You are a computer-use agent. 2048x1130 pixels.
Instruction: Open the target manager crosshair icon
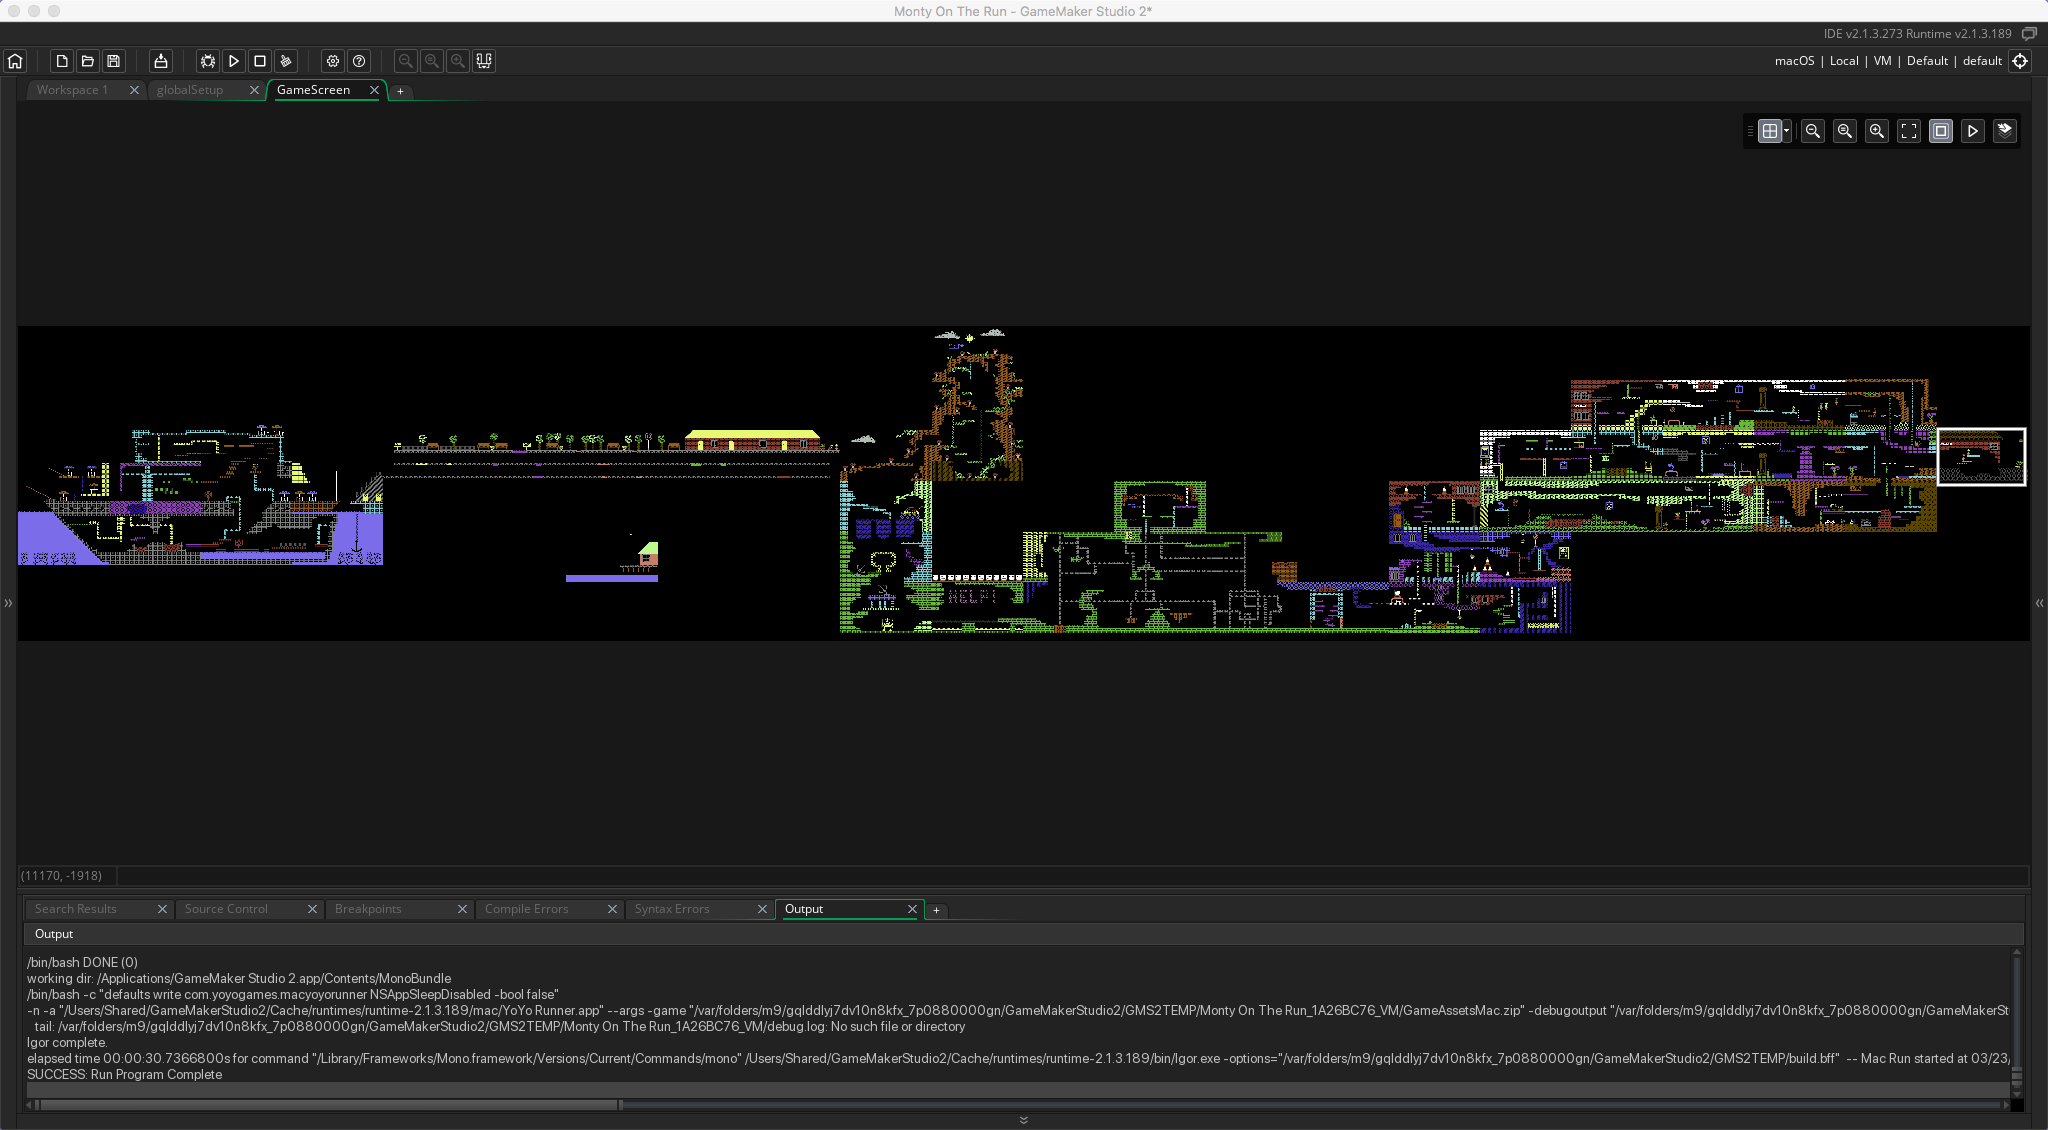pyautogui.click(x=2020, y=61)
